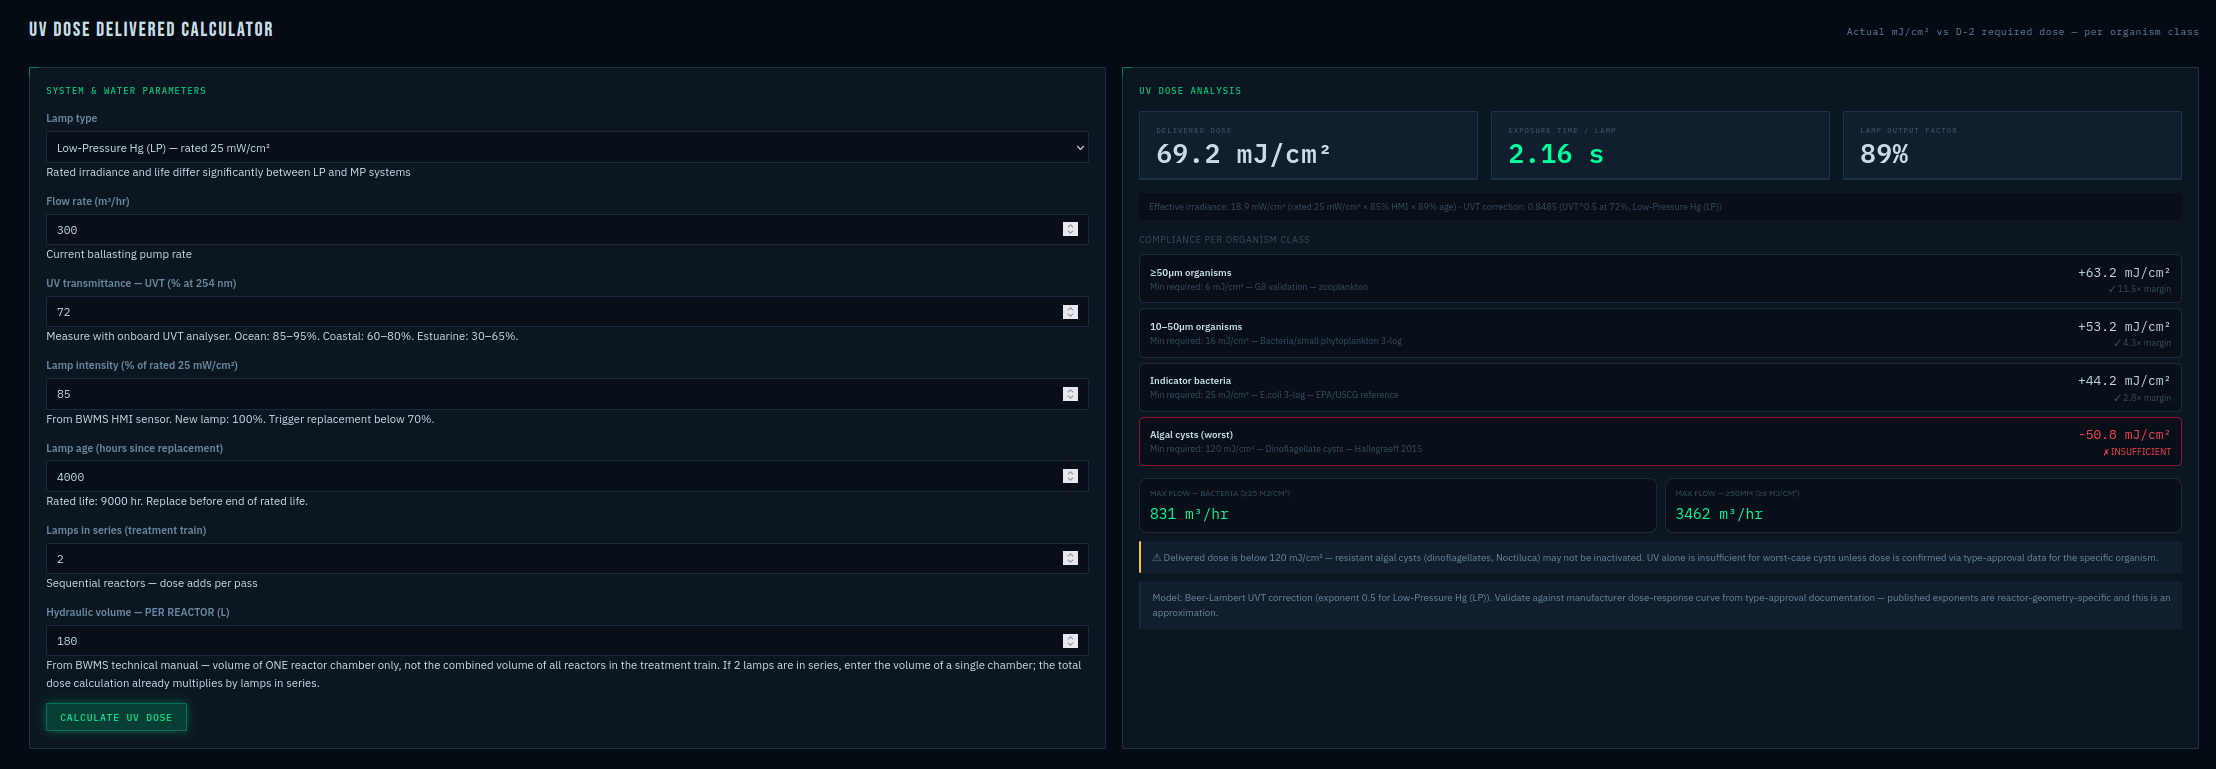Click the Flow rate stepper arrows
The width and height of the screenshot is (2216, 769).
tap(1070, 229)
